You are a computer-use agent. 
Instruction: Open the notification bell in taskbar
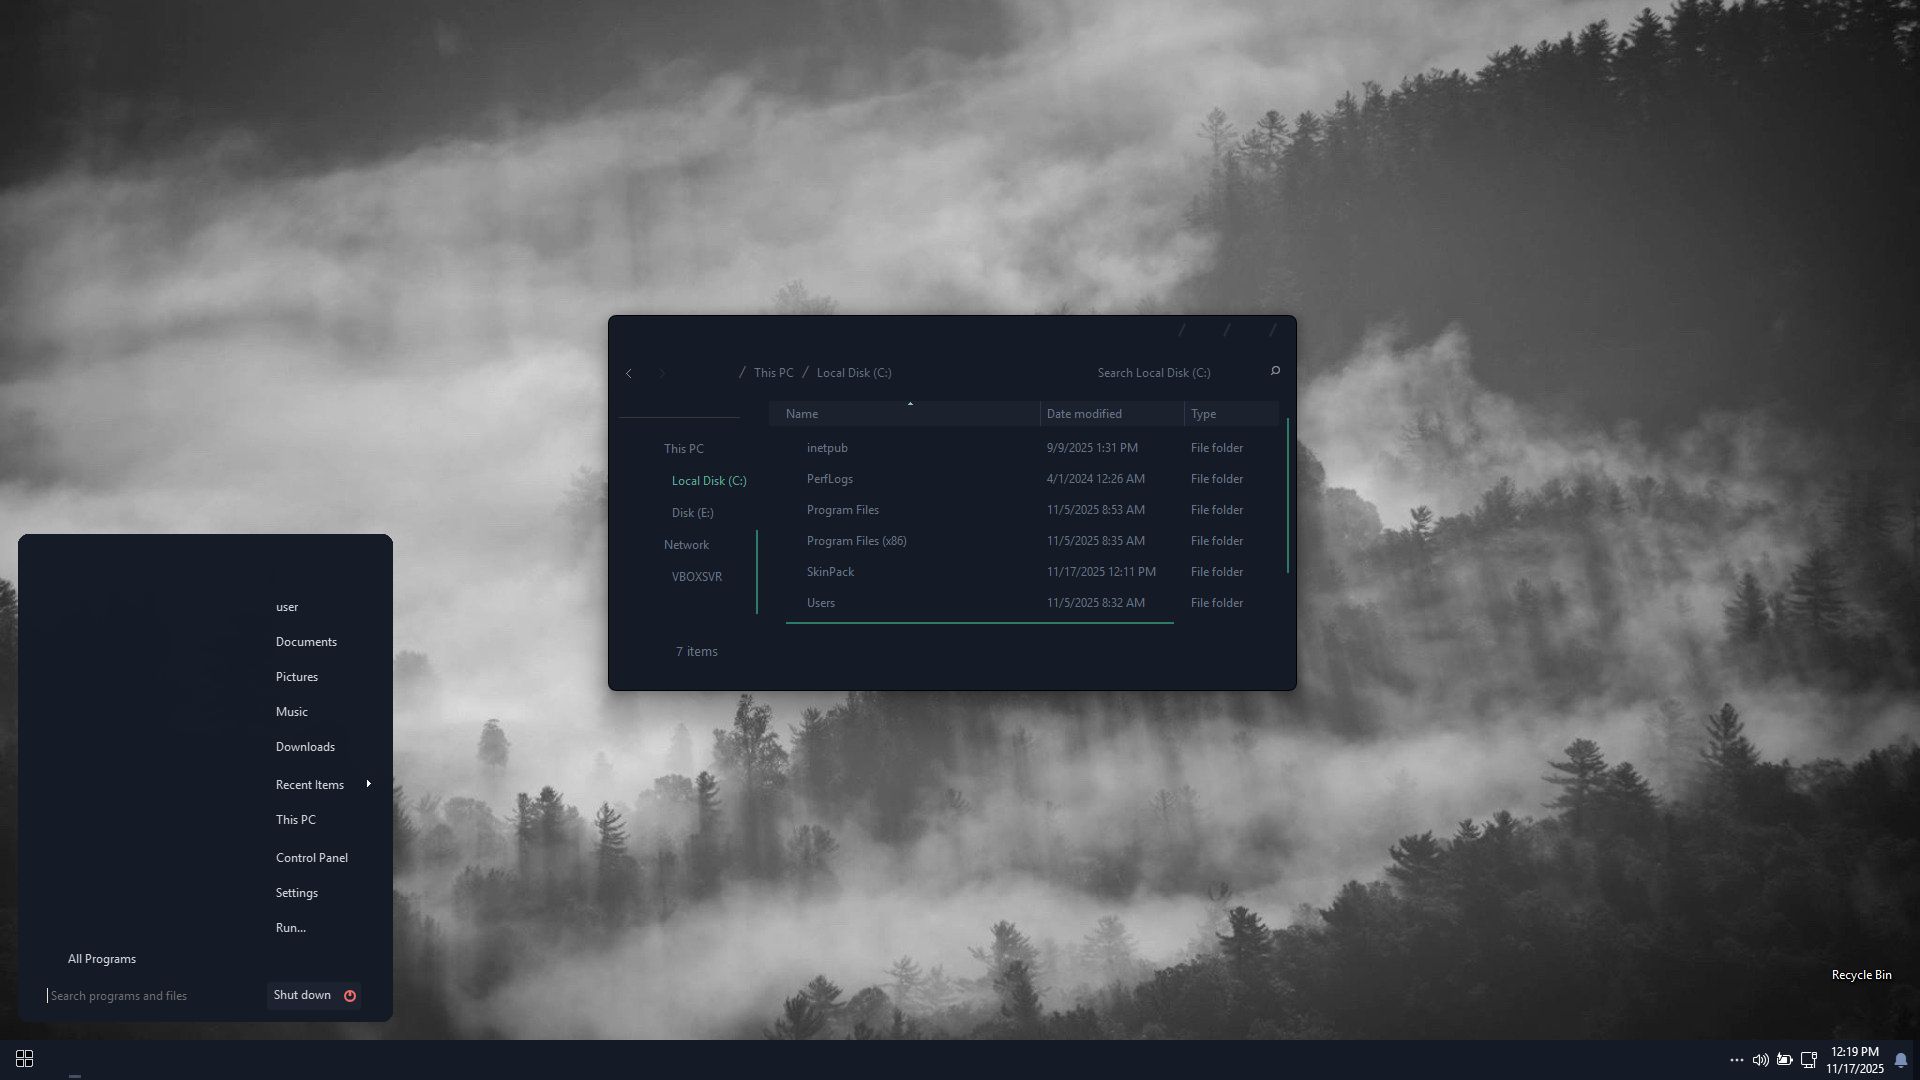click(x=1901, y=1060)
